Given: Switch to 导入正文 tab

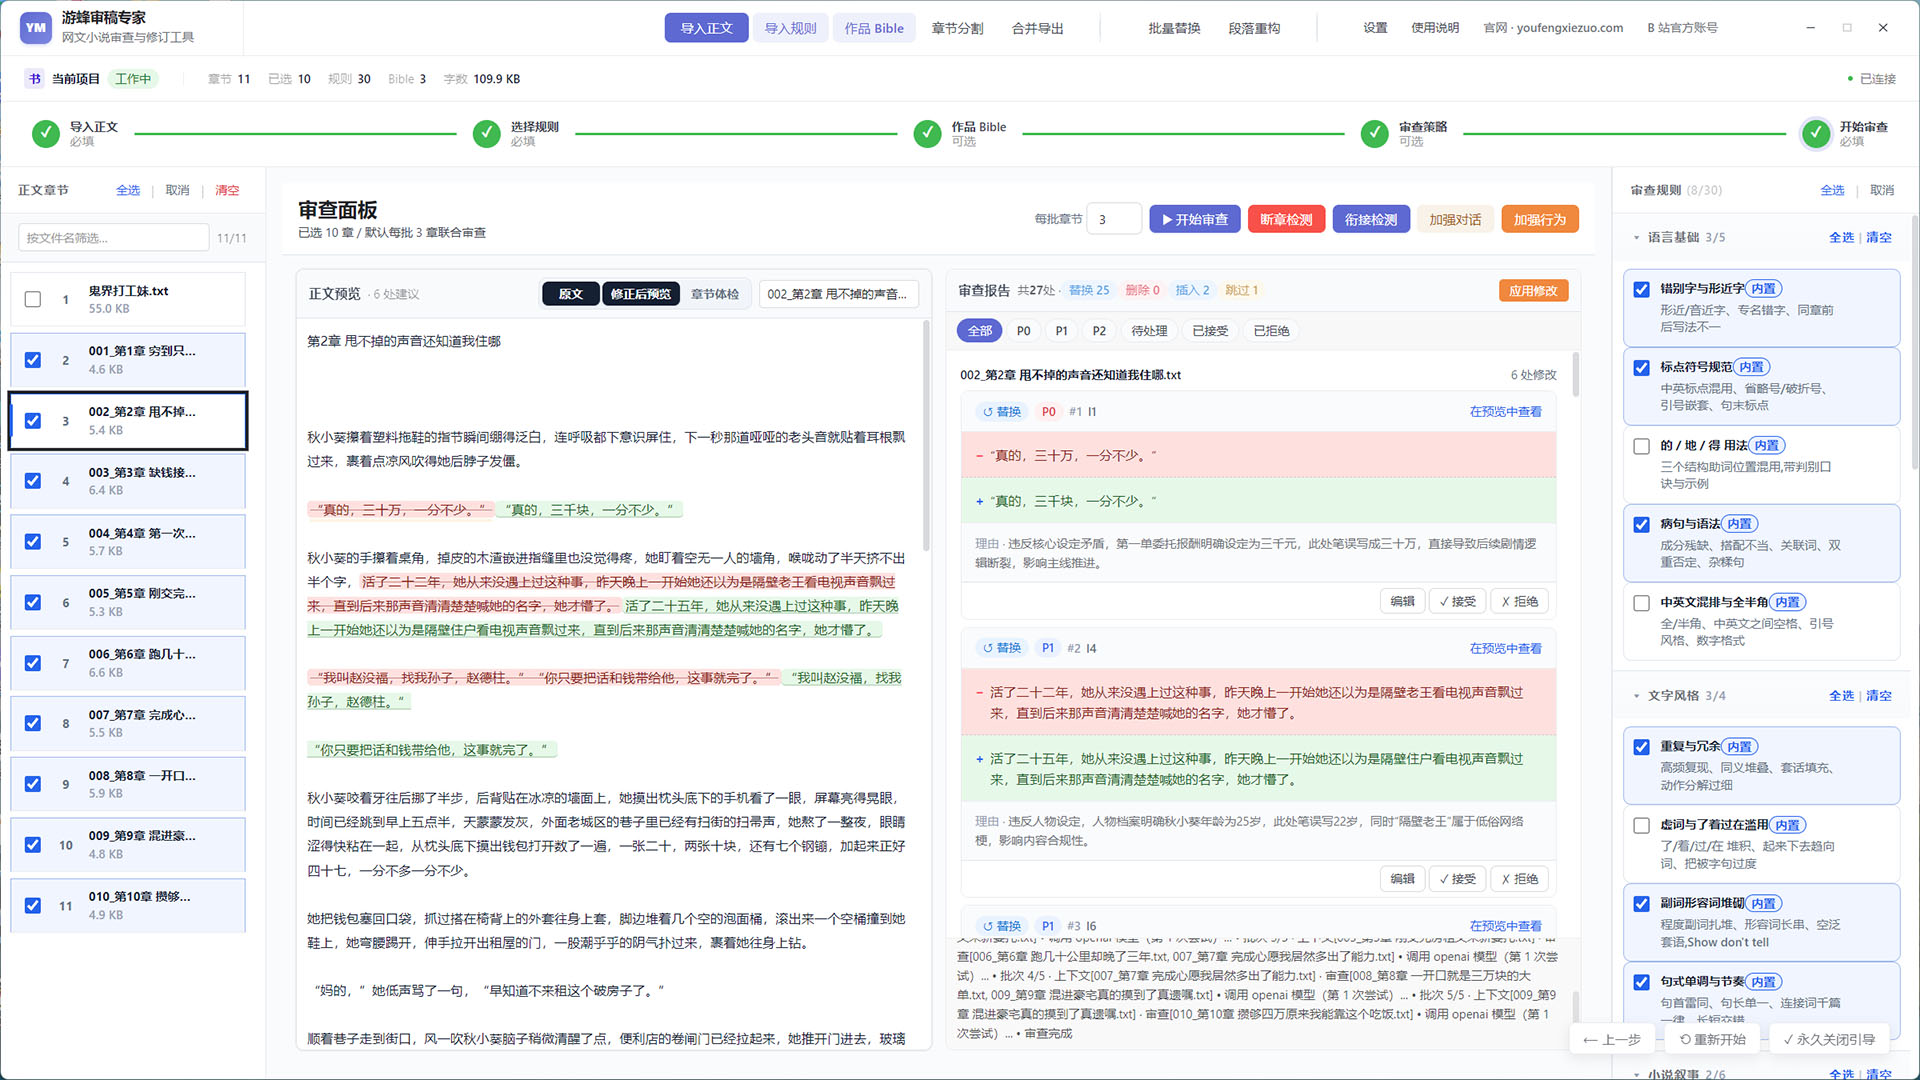Looking at the screenshot, I should (x=706, y=28).
